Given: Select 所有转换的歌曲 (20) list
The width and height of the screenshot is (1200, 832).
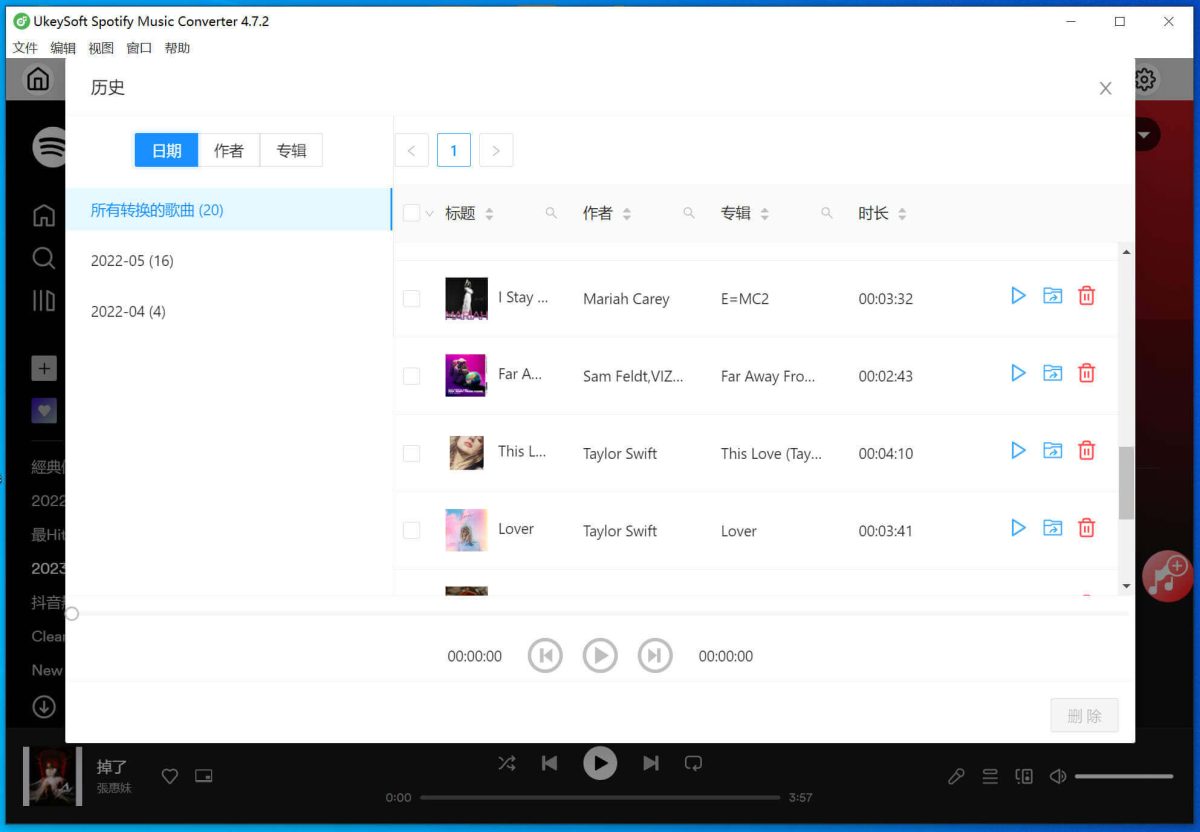Looking at the screenshot, I should click(x=229, y=210).
